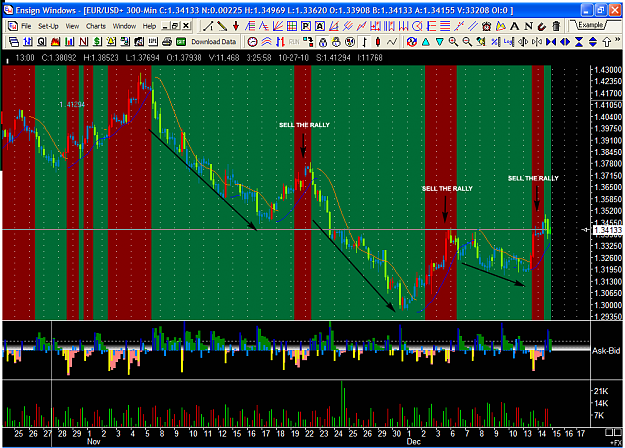Open the Help menu
The height and width of the screenshot is (448, 625).
coord(149,26)
